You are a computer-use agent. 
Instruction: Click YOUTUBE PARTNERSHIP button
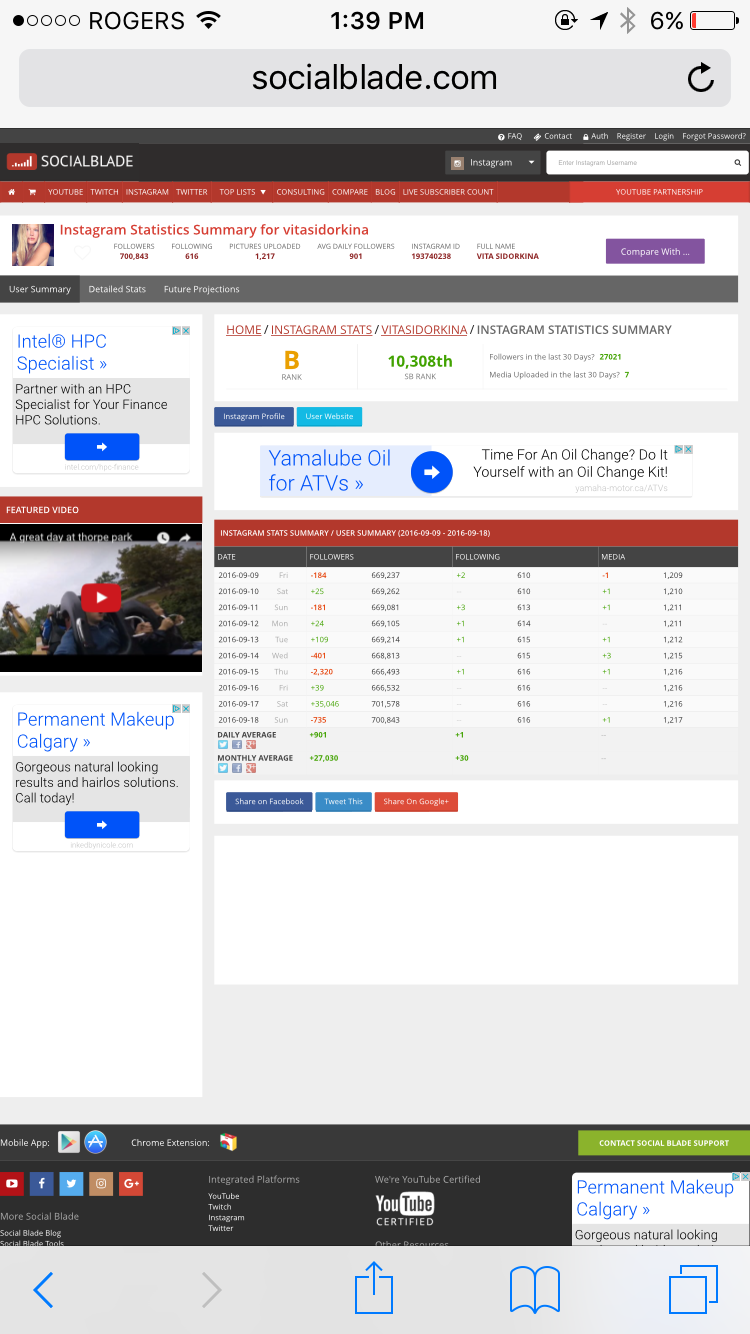pos(659,192)
